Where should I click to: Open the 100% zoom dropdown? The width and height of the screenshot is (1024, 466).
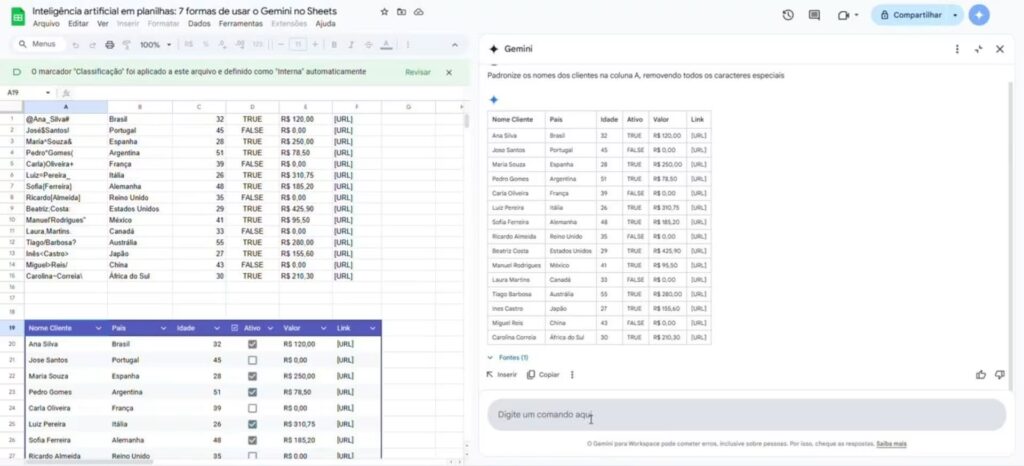click(155, 45)
